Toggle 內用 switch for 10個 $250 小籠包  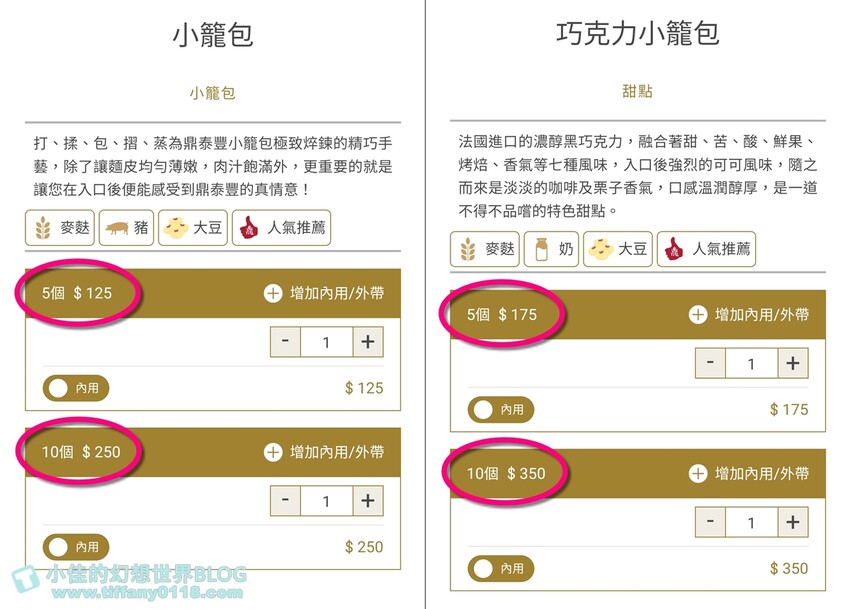click(x=76, y=547)
